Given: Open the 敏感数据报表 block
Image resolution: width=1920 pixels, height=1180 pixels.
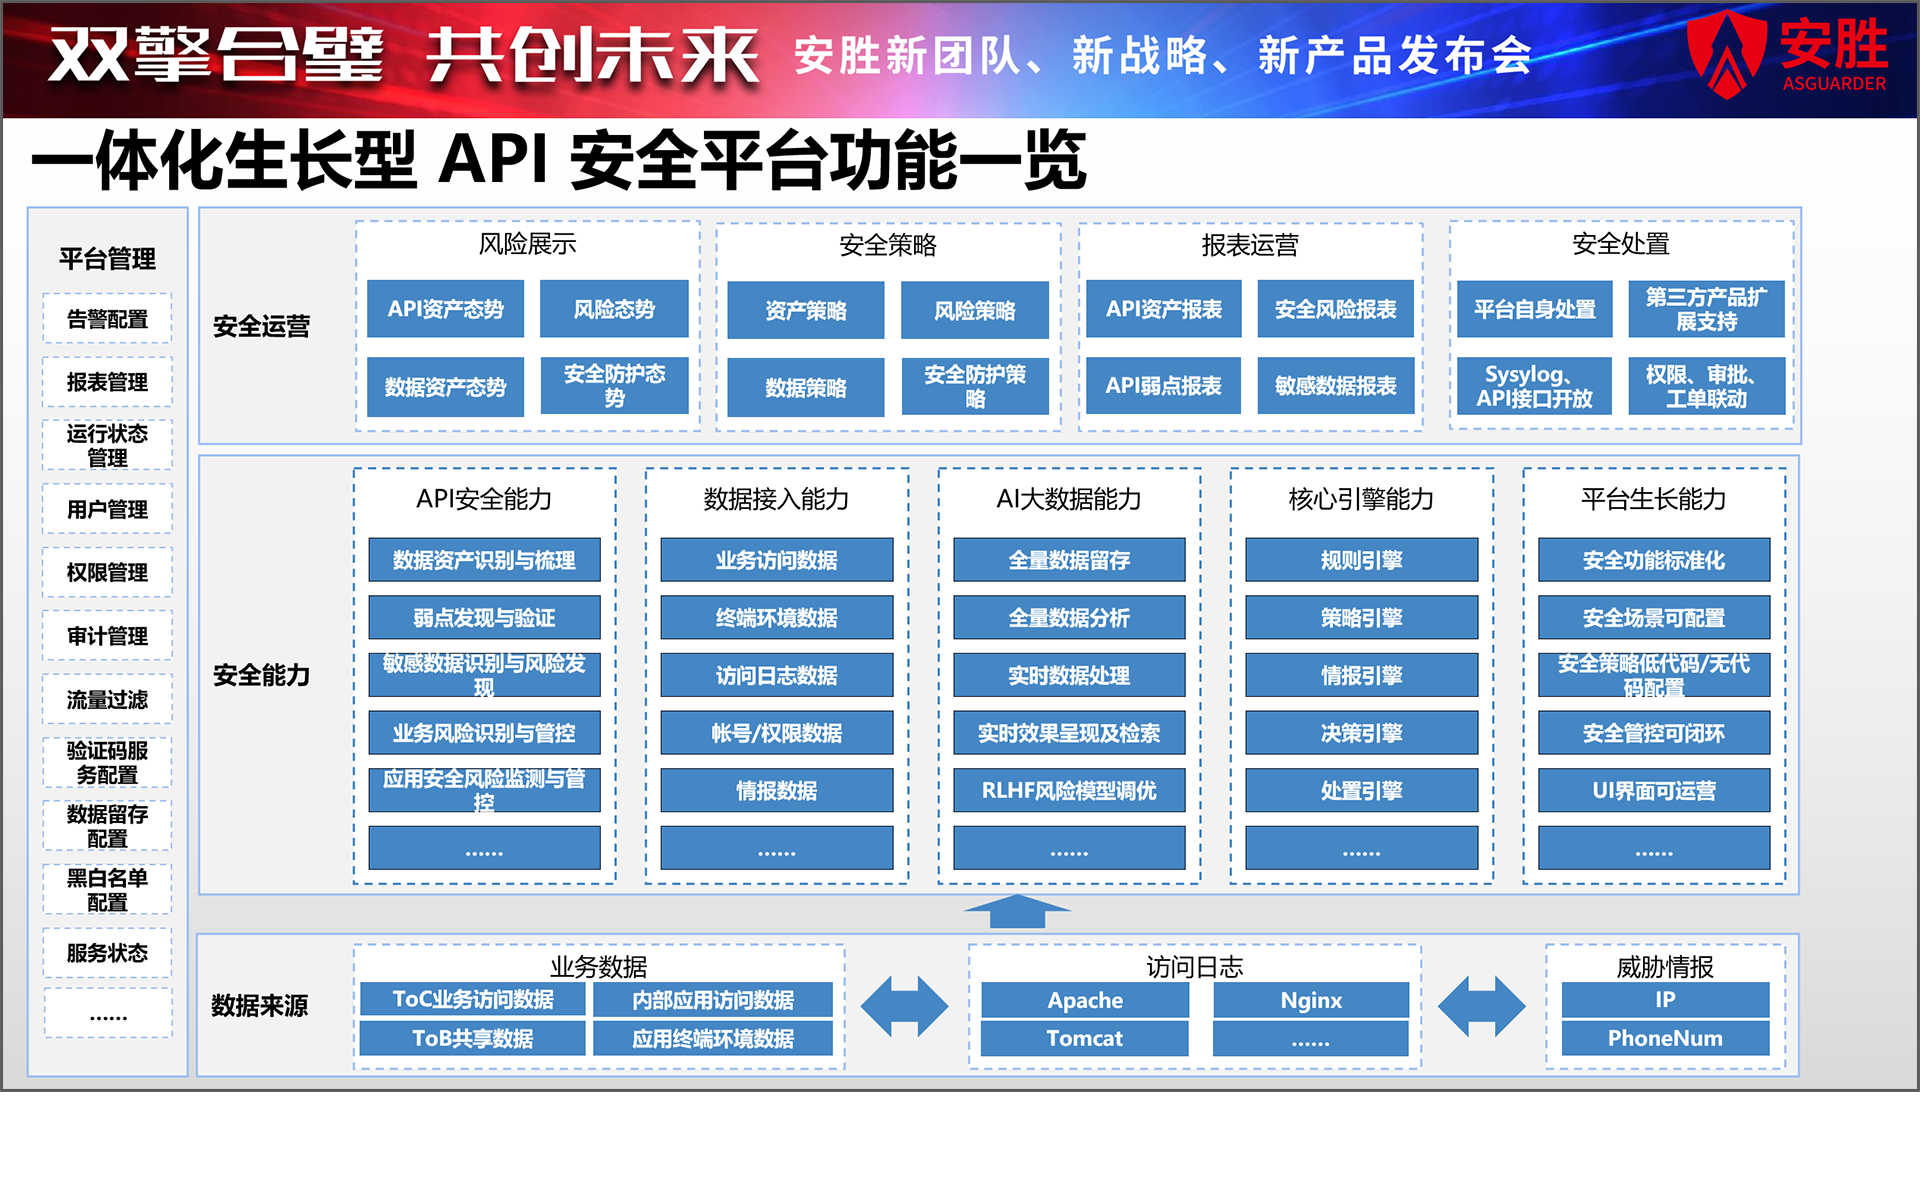Looking at the screenshot, I should (x=1336, y=386).
